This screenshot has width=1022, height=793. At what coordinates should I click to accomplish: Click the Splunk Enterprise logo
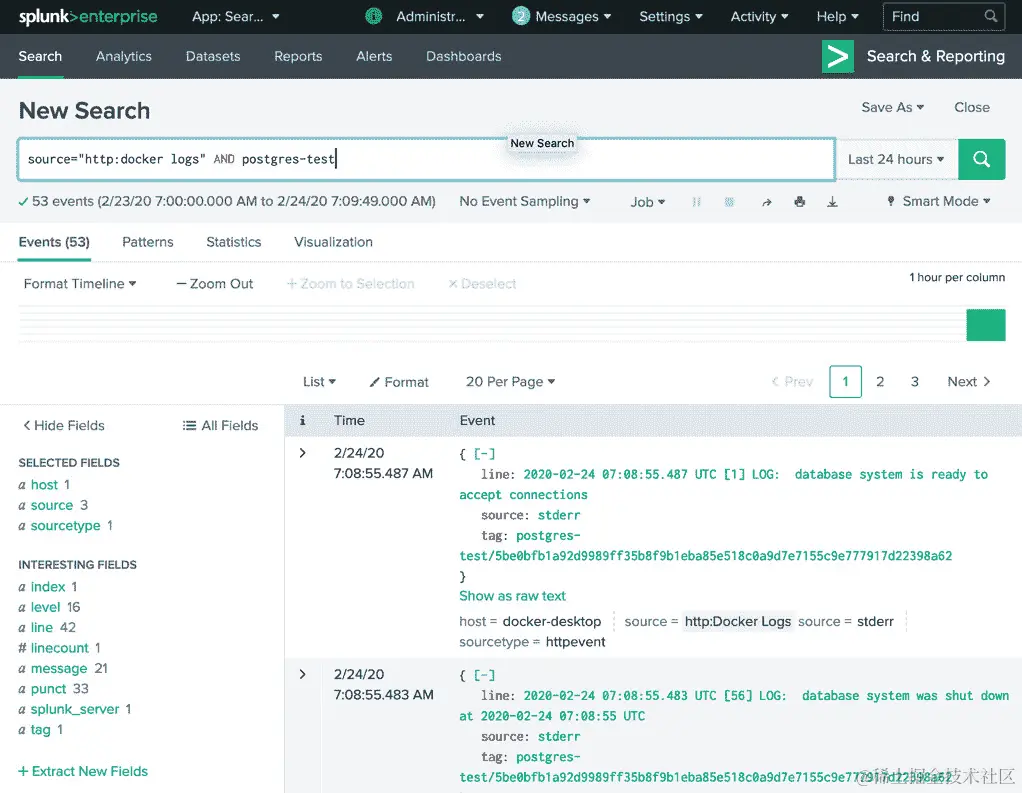click(88, 17)
